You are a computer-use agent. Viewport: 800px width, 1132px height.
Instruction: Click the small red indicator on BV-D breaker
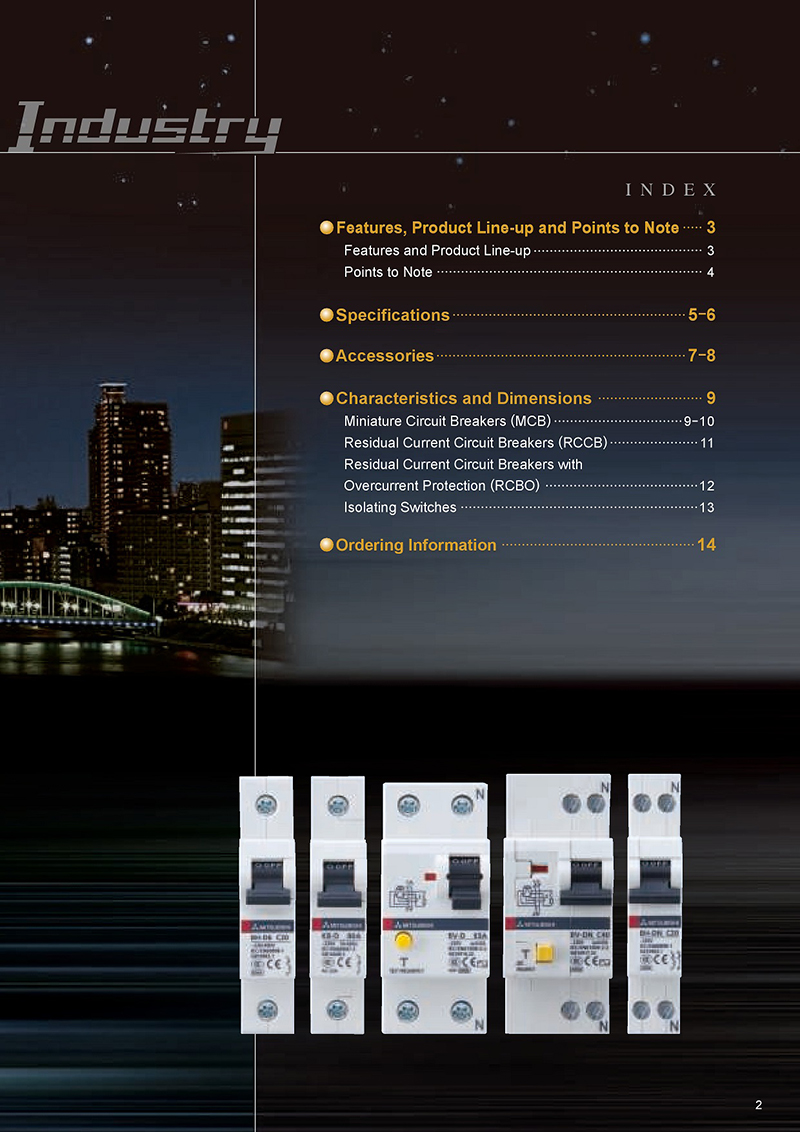pos(429,874)
